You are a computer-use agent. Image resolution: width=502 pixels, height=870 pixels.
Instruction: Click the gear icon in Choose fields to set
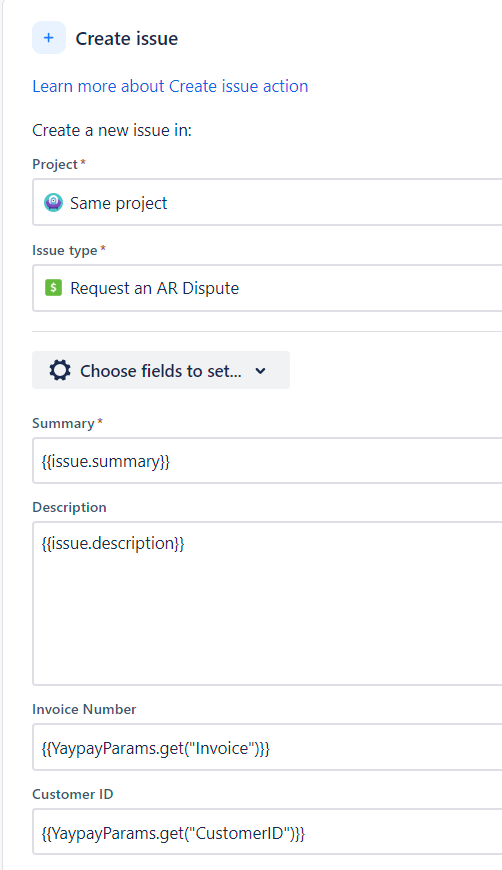[x=60, y=370]
